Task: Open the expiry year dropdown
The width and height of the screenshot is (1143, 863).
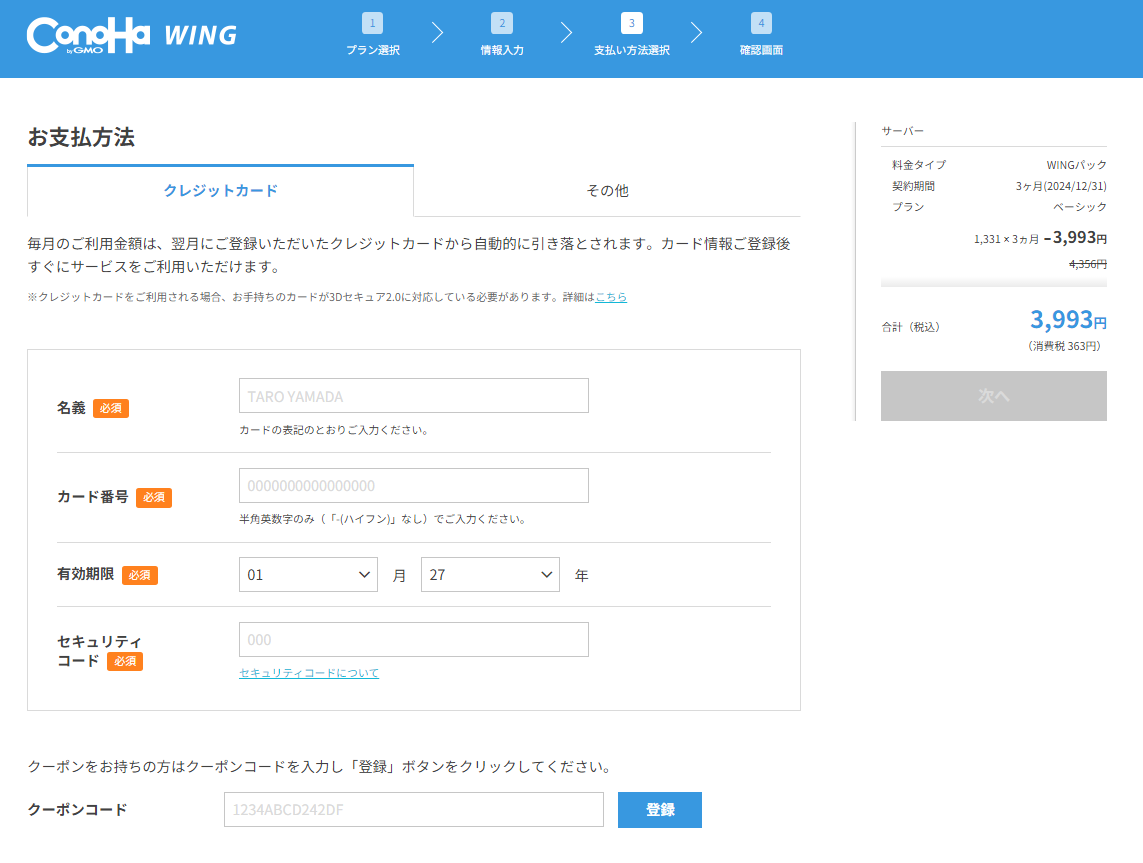Action: (490, 575)
